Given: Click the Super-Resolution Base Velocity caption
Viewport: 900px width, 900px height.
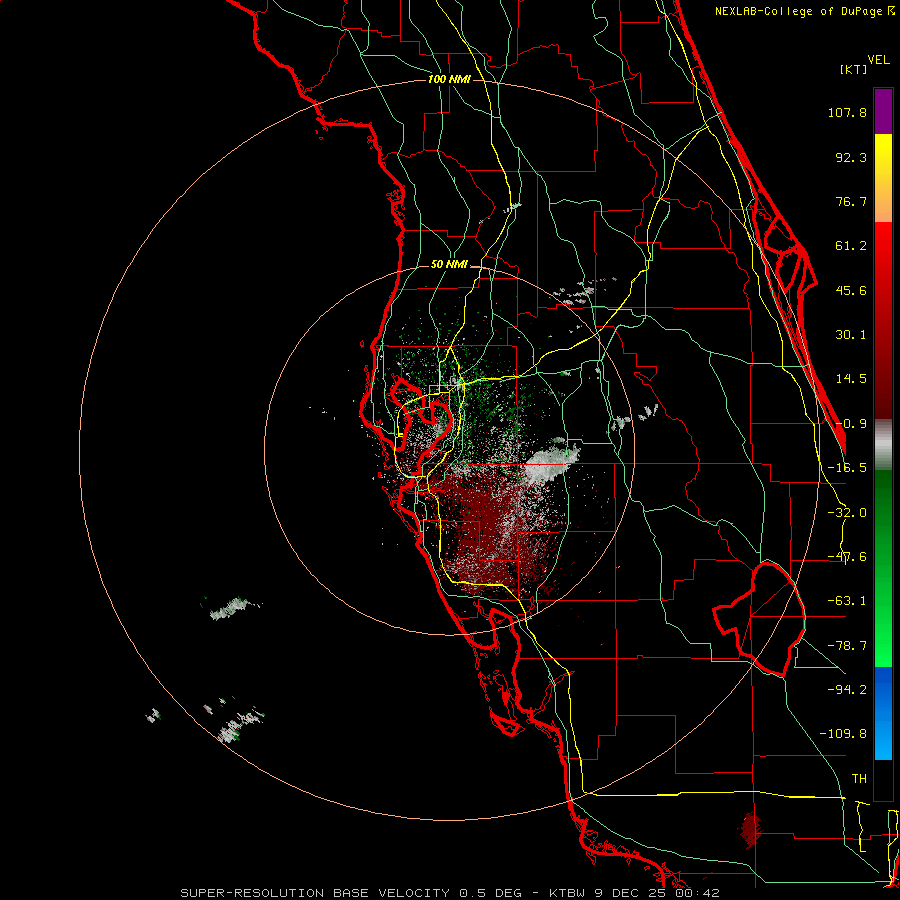Looking at the screenshot, I should pyautogui.click(x=450, y=893).
